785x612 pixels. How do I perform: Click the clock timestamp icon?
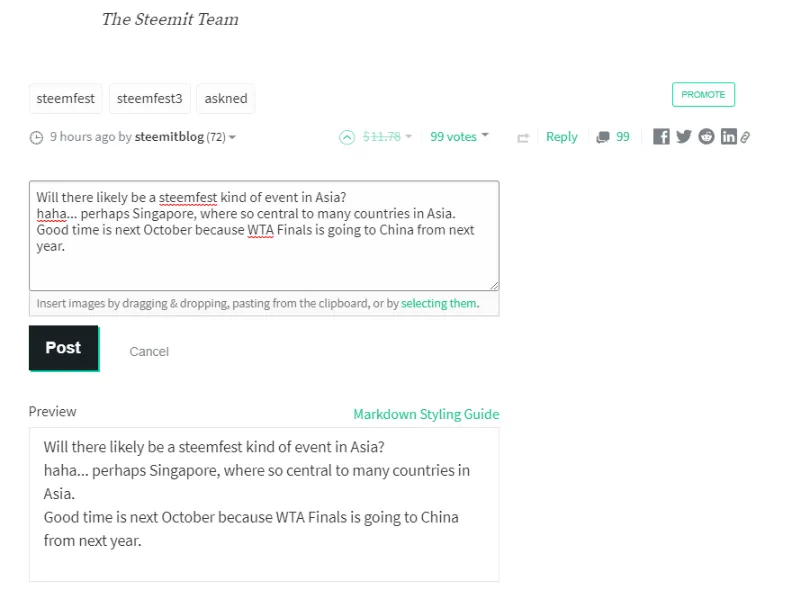click(36, 137)
